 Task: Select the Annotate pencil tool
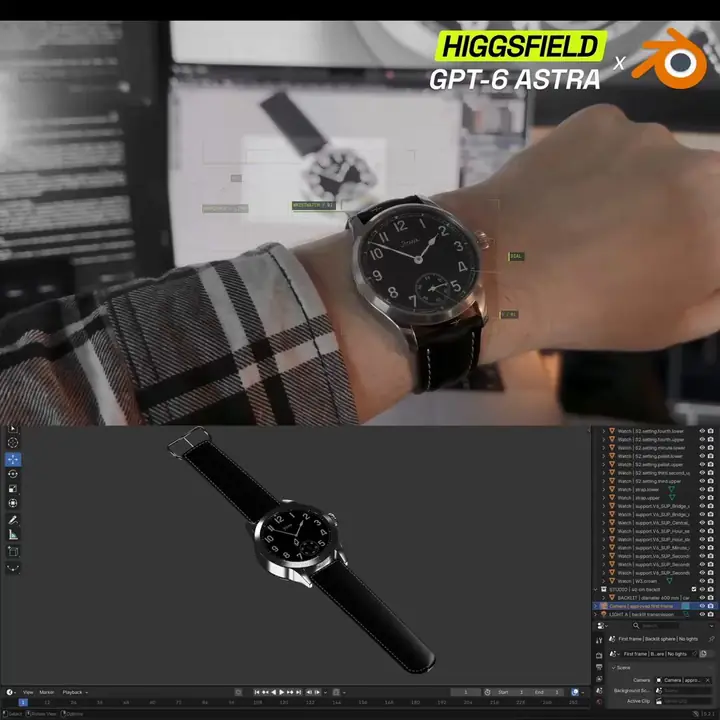(x=13, y=520)
